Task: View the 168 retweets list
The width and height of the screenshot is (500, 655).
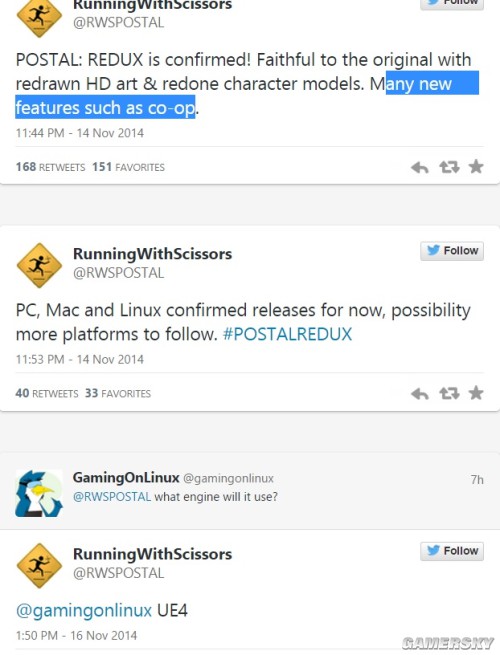Action: [x=50, y=167]
